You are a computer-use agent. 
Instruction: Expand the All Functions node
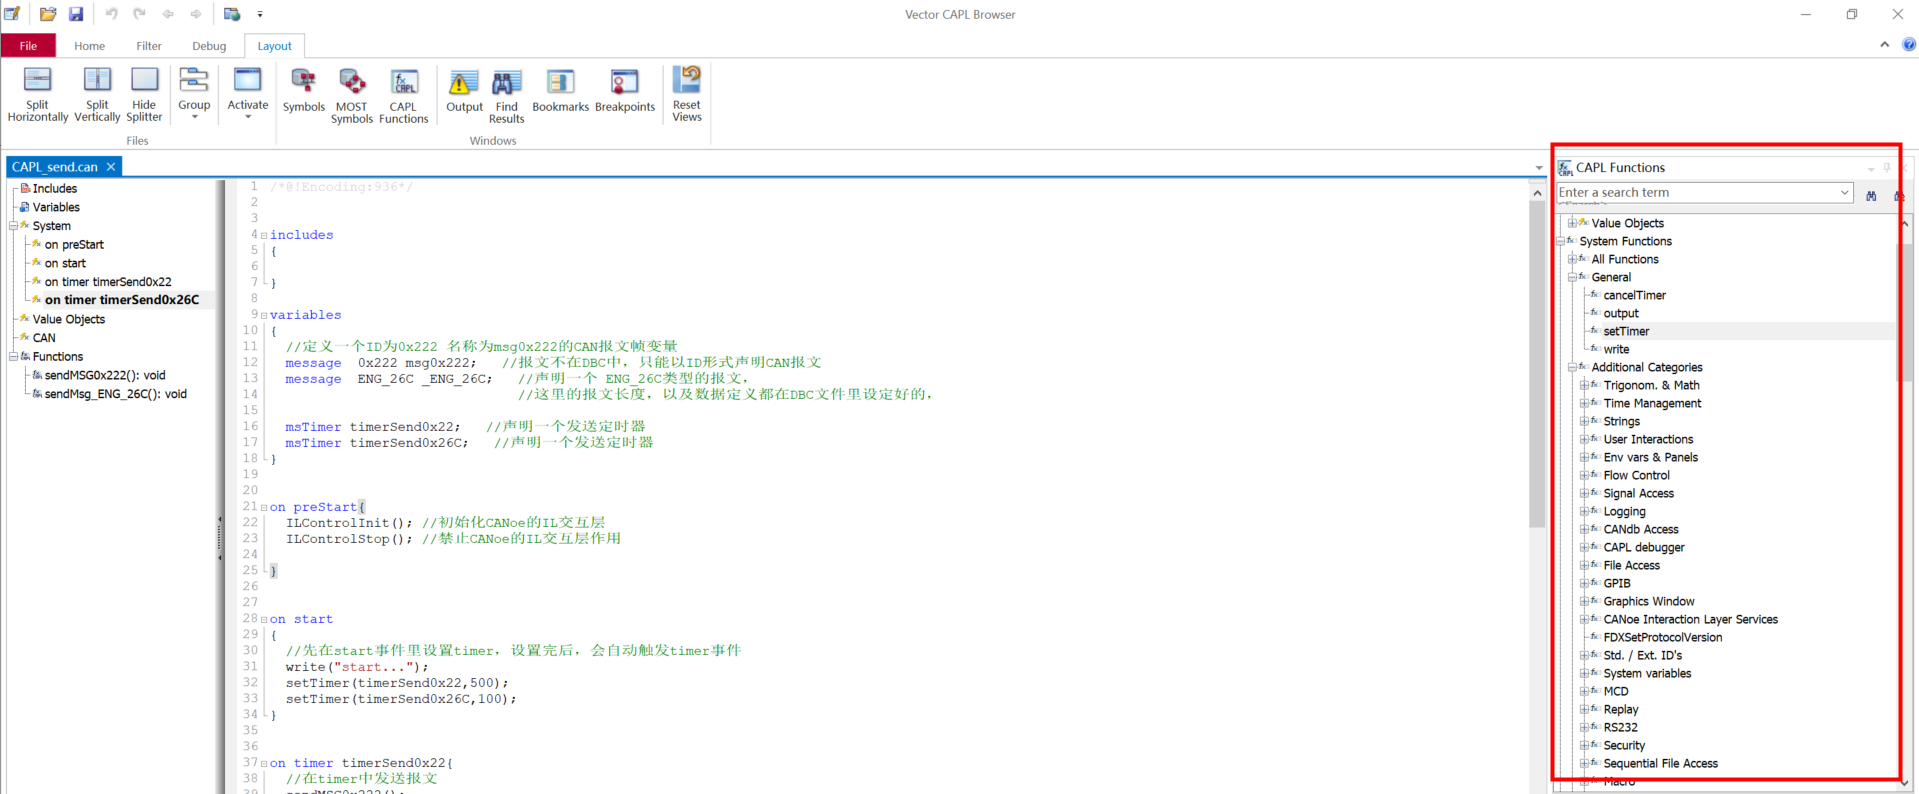pyautogui.click(x=1572, y=259)
